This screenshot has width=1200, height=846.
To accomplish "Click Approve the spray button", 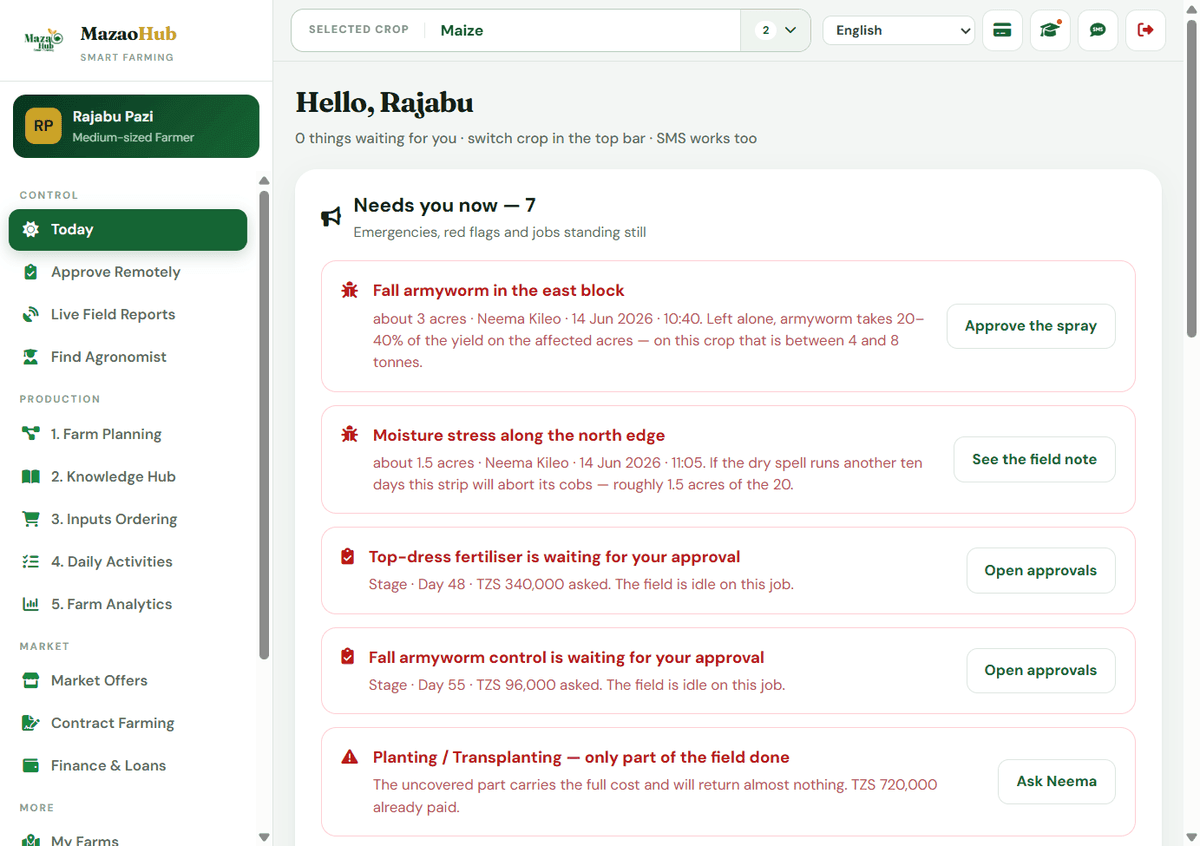I will pos(1031,326).
